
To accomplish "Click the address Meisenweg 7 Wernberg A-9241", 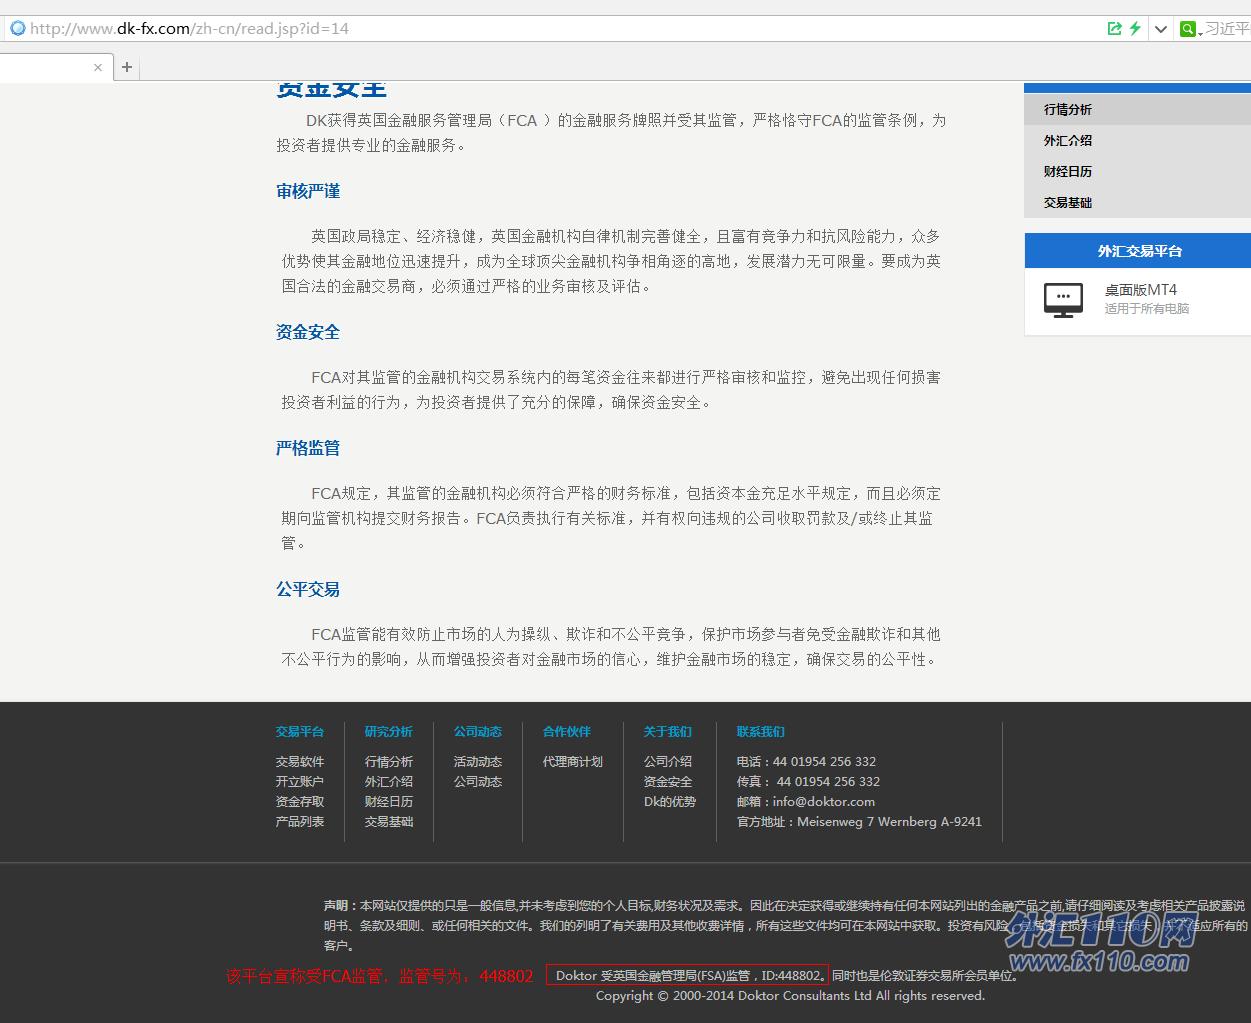I will [890, 822].
